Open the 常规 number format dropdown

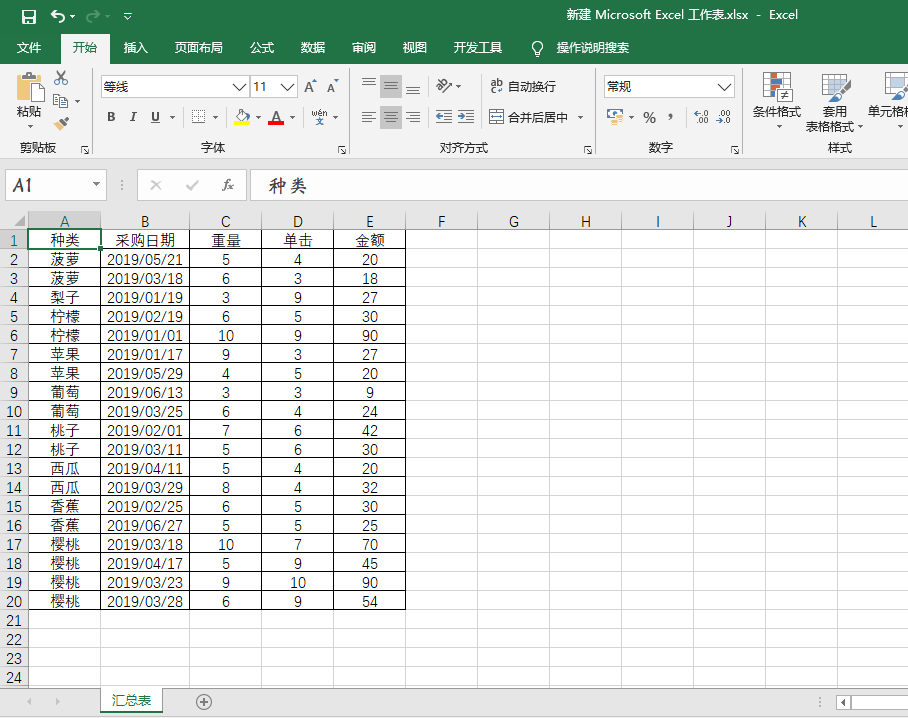coord(724,87)
